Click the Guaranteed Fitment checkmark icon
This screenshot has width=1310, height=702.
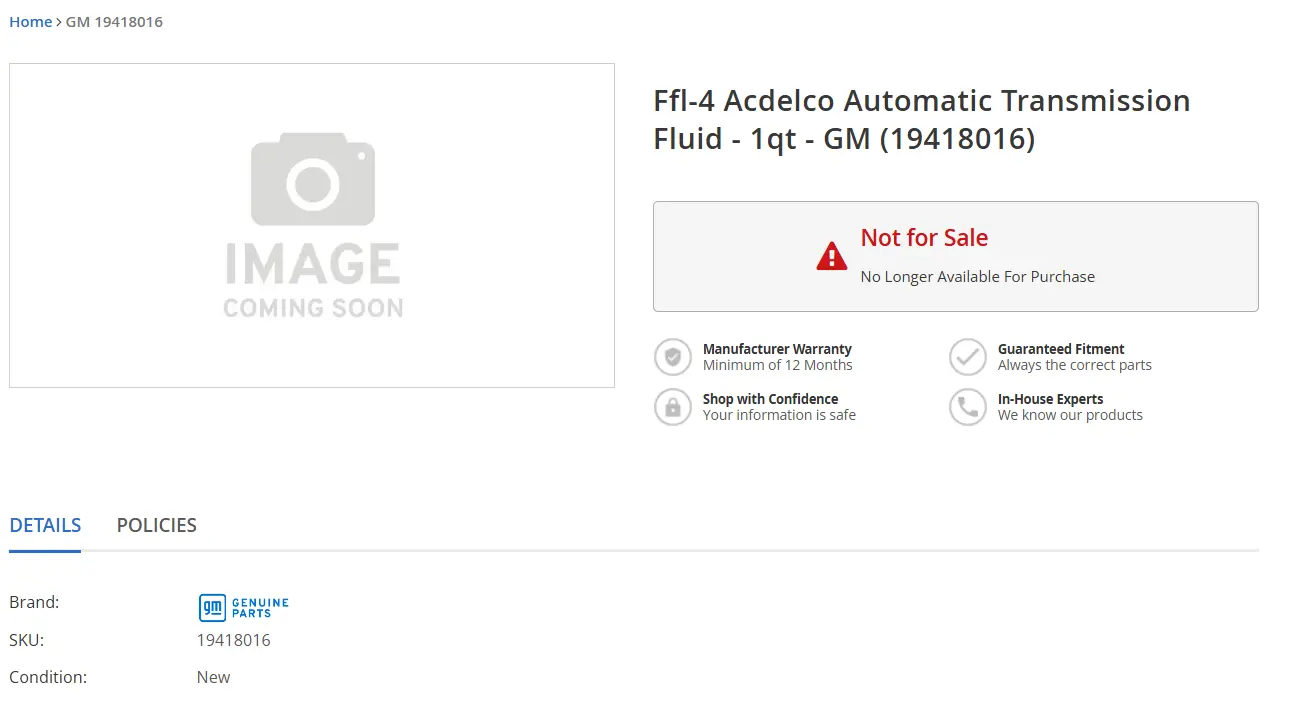tap(968, 357)
